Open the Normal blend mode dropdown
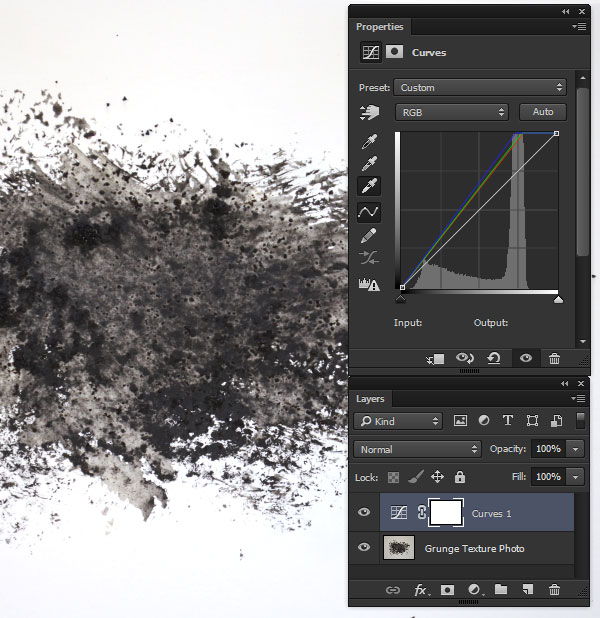 point(418,450)
